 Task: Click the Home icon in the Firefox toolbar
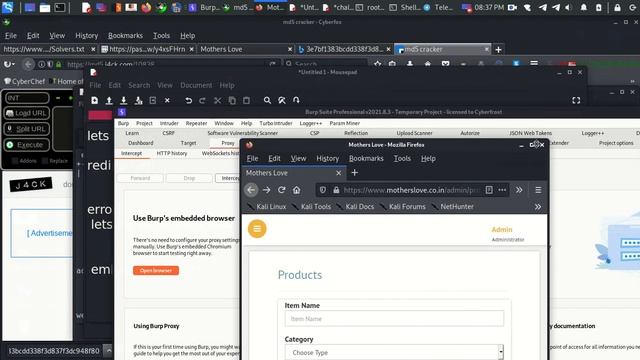coord(297,190)
